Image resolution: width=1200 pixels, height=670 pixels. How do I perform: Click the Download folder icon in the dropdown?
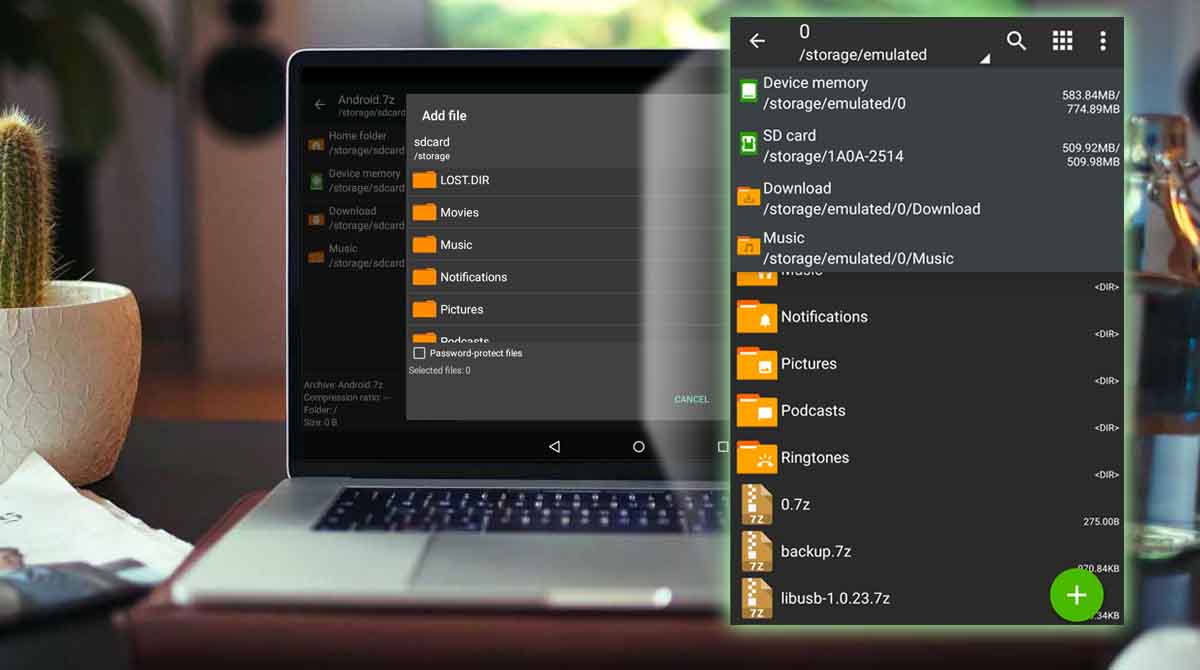(748, 197)
